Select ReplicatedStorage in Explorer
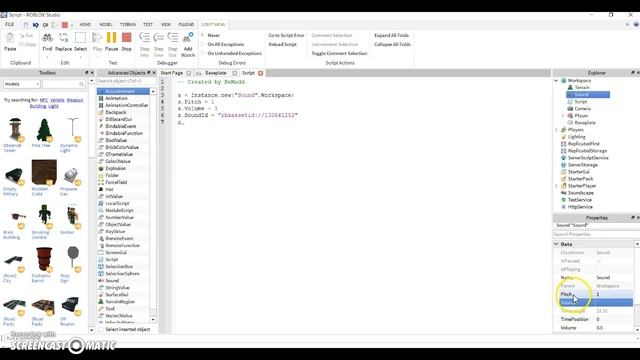 tap(587, 151)
